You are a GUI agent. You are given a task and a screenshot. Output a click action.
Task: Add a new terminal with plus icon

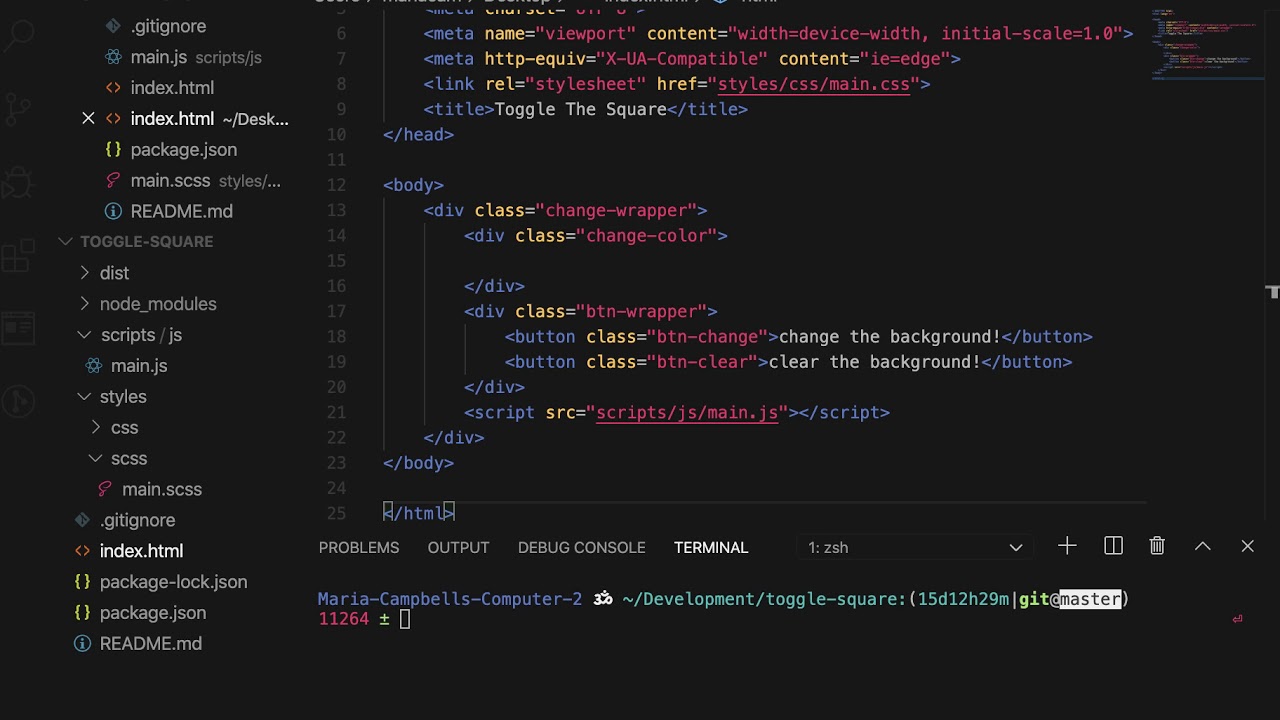[x=1067, y=546]
